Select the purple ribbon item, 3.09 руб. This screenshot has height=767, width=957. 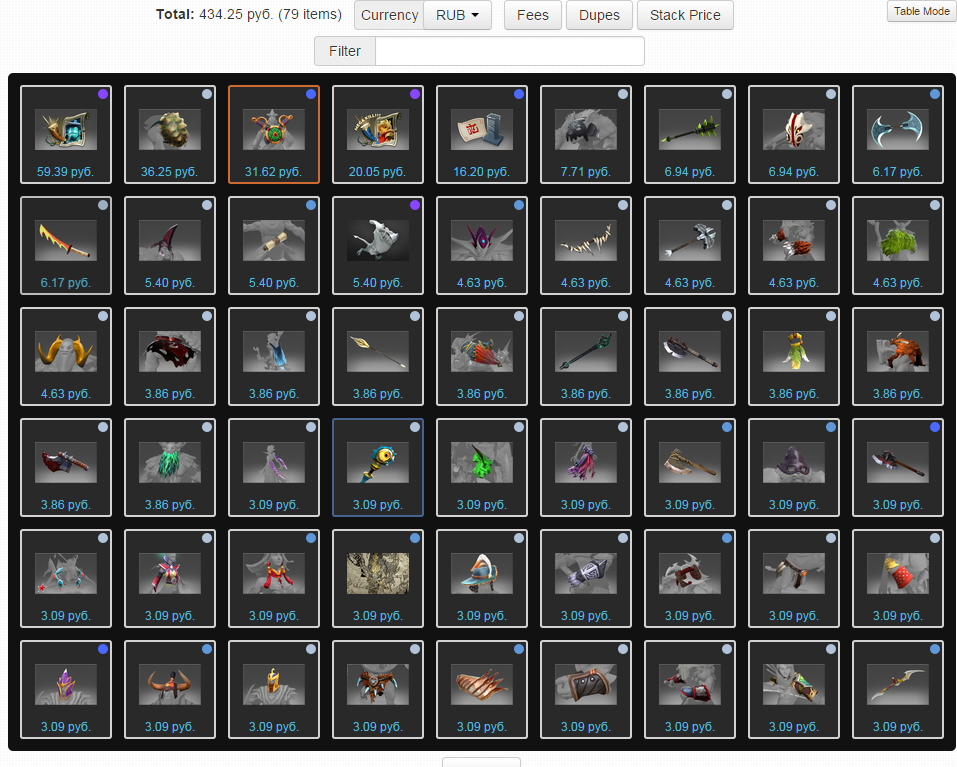(x=274, y=467)
